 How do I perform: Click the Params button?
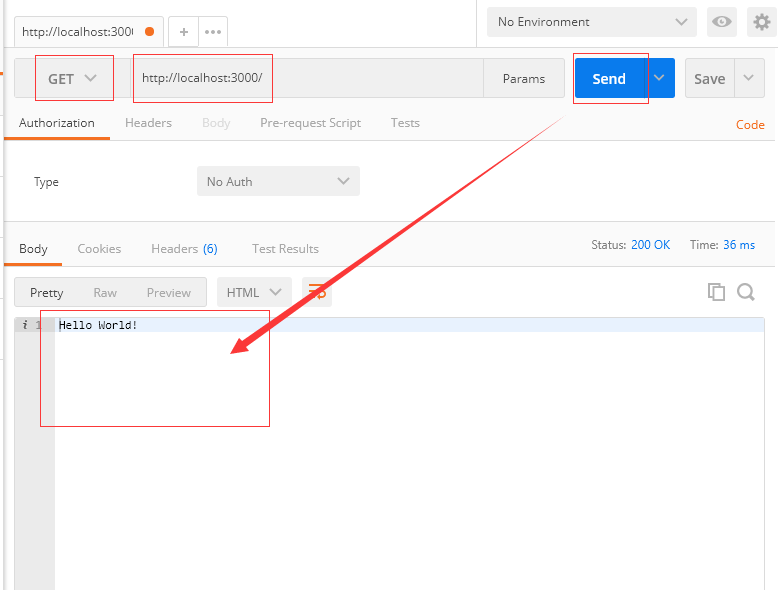point(524,78)
